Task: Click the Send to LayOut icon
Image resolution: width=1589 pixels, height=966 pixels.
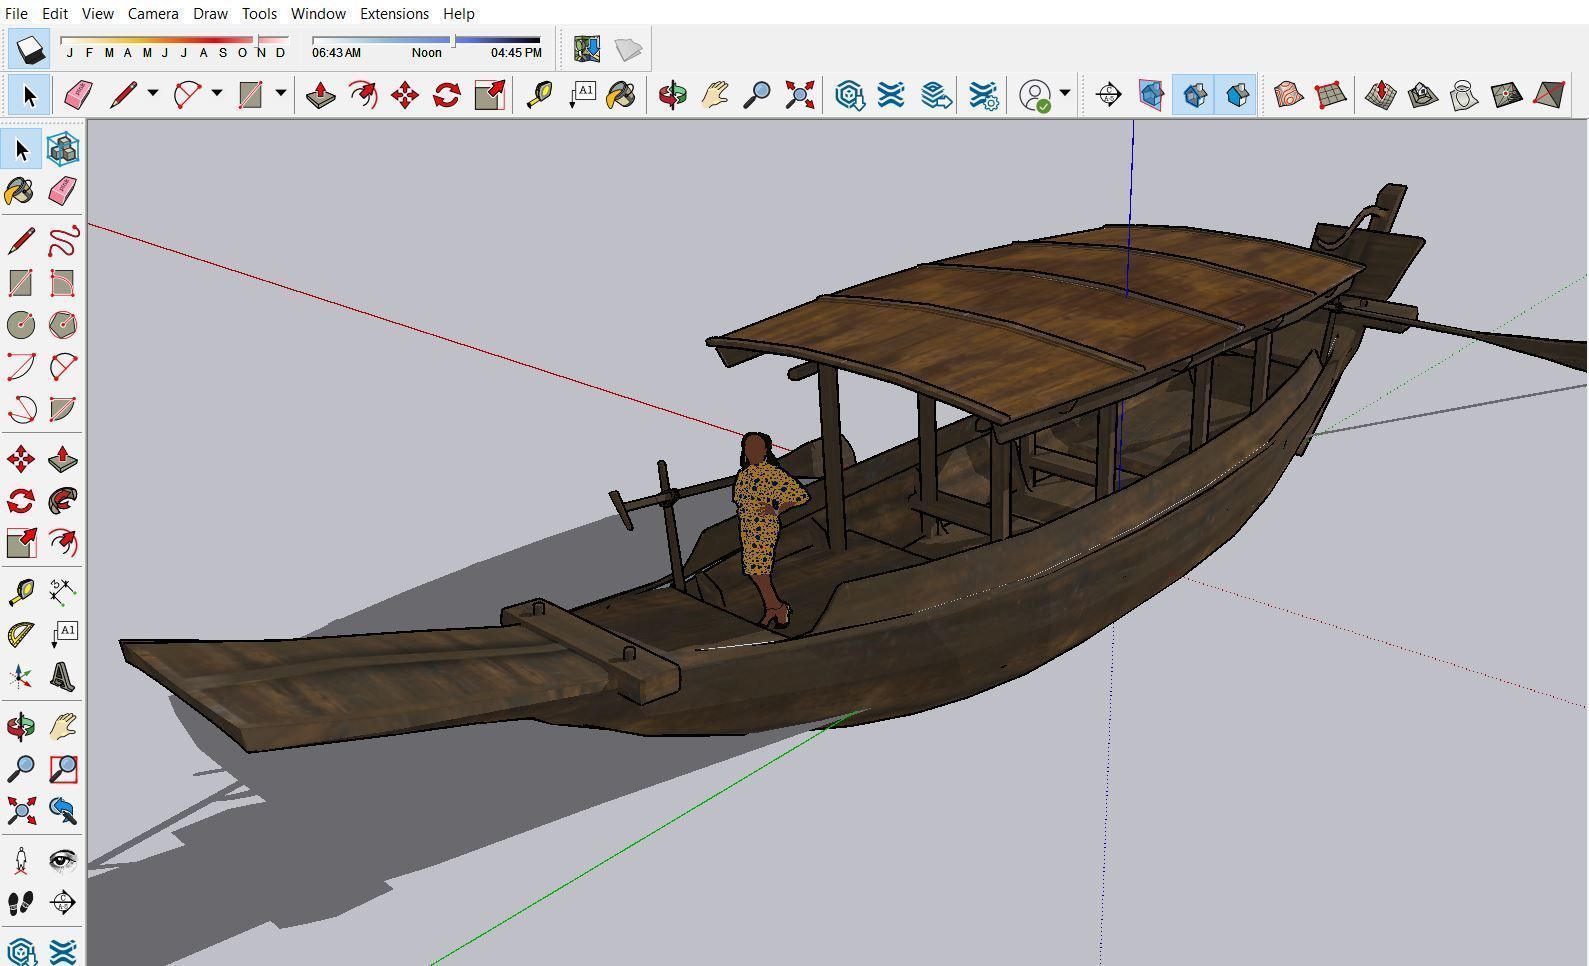Action: (936, 95)
